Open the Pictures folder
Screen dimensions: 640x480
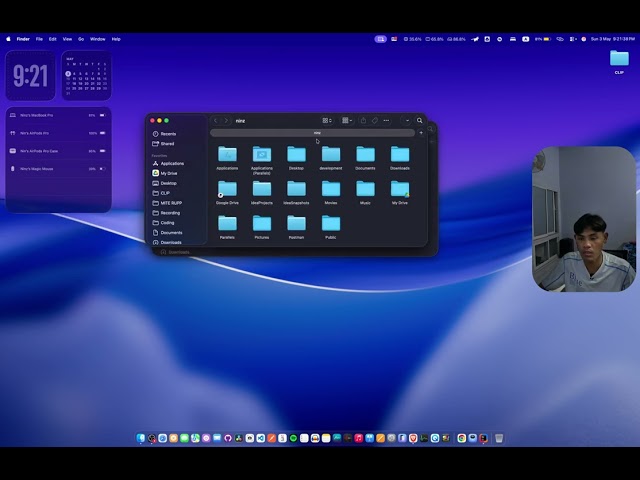262,227
